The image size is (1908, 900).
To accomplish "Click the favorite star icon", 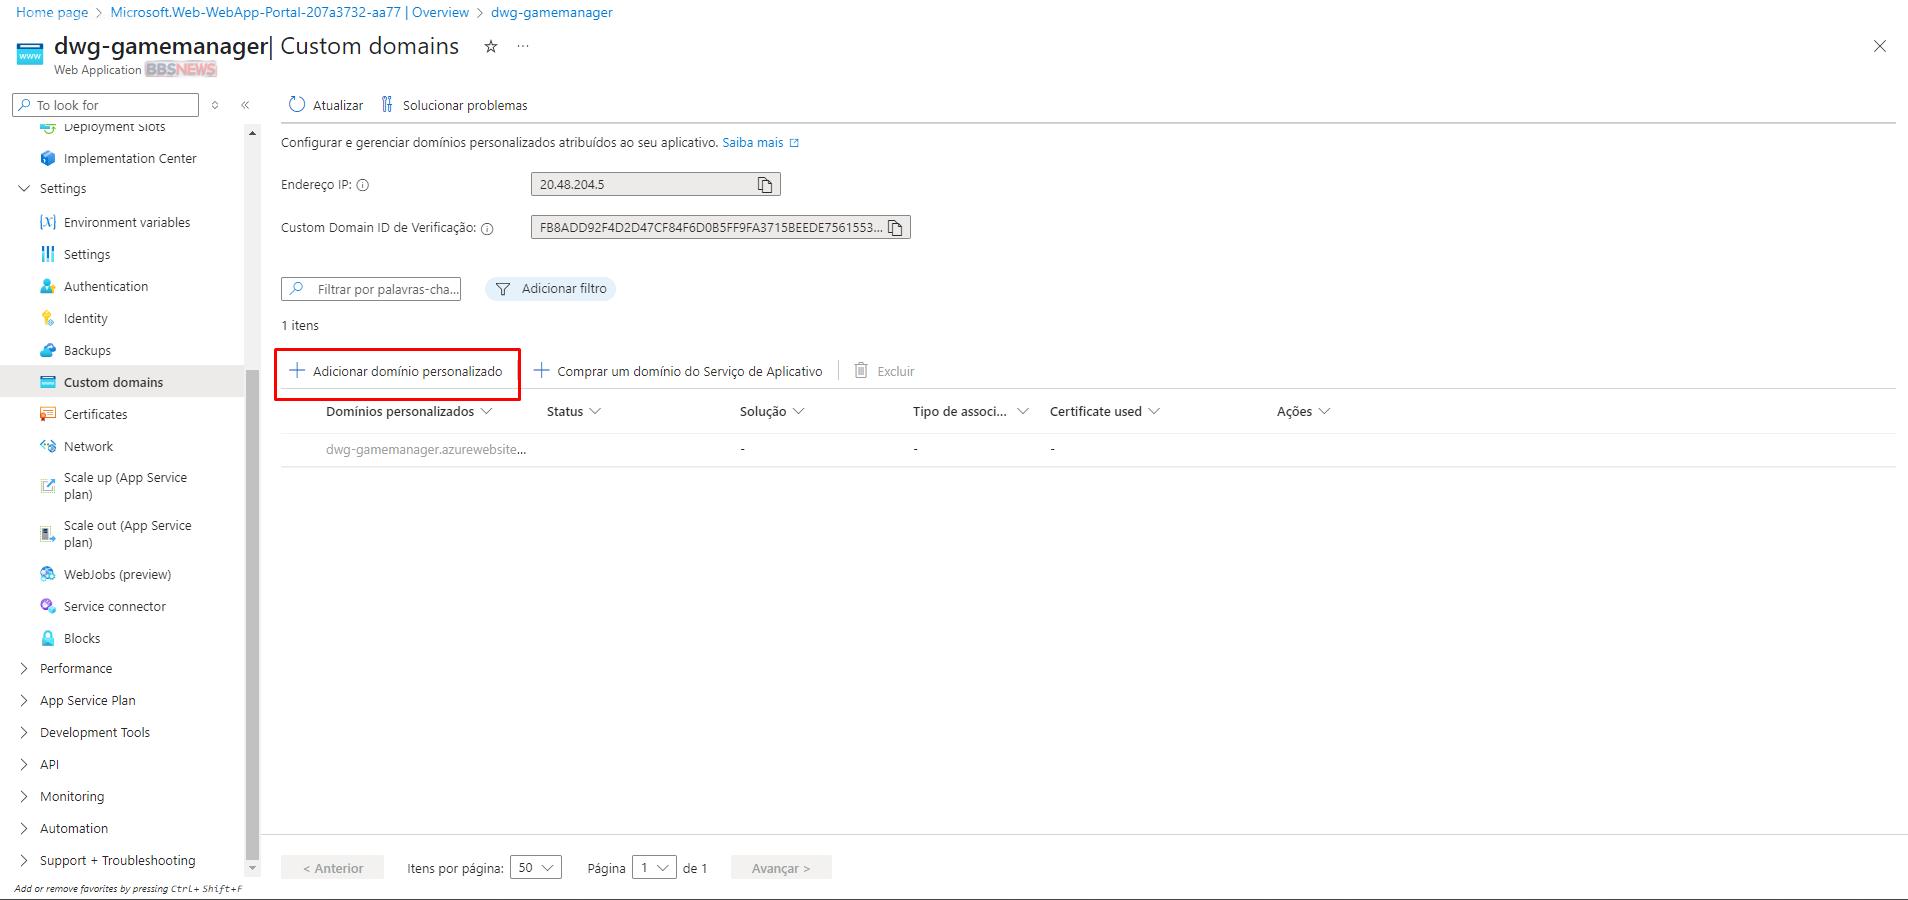I will (x=491, y=47).
